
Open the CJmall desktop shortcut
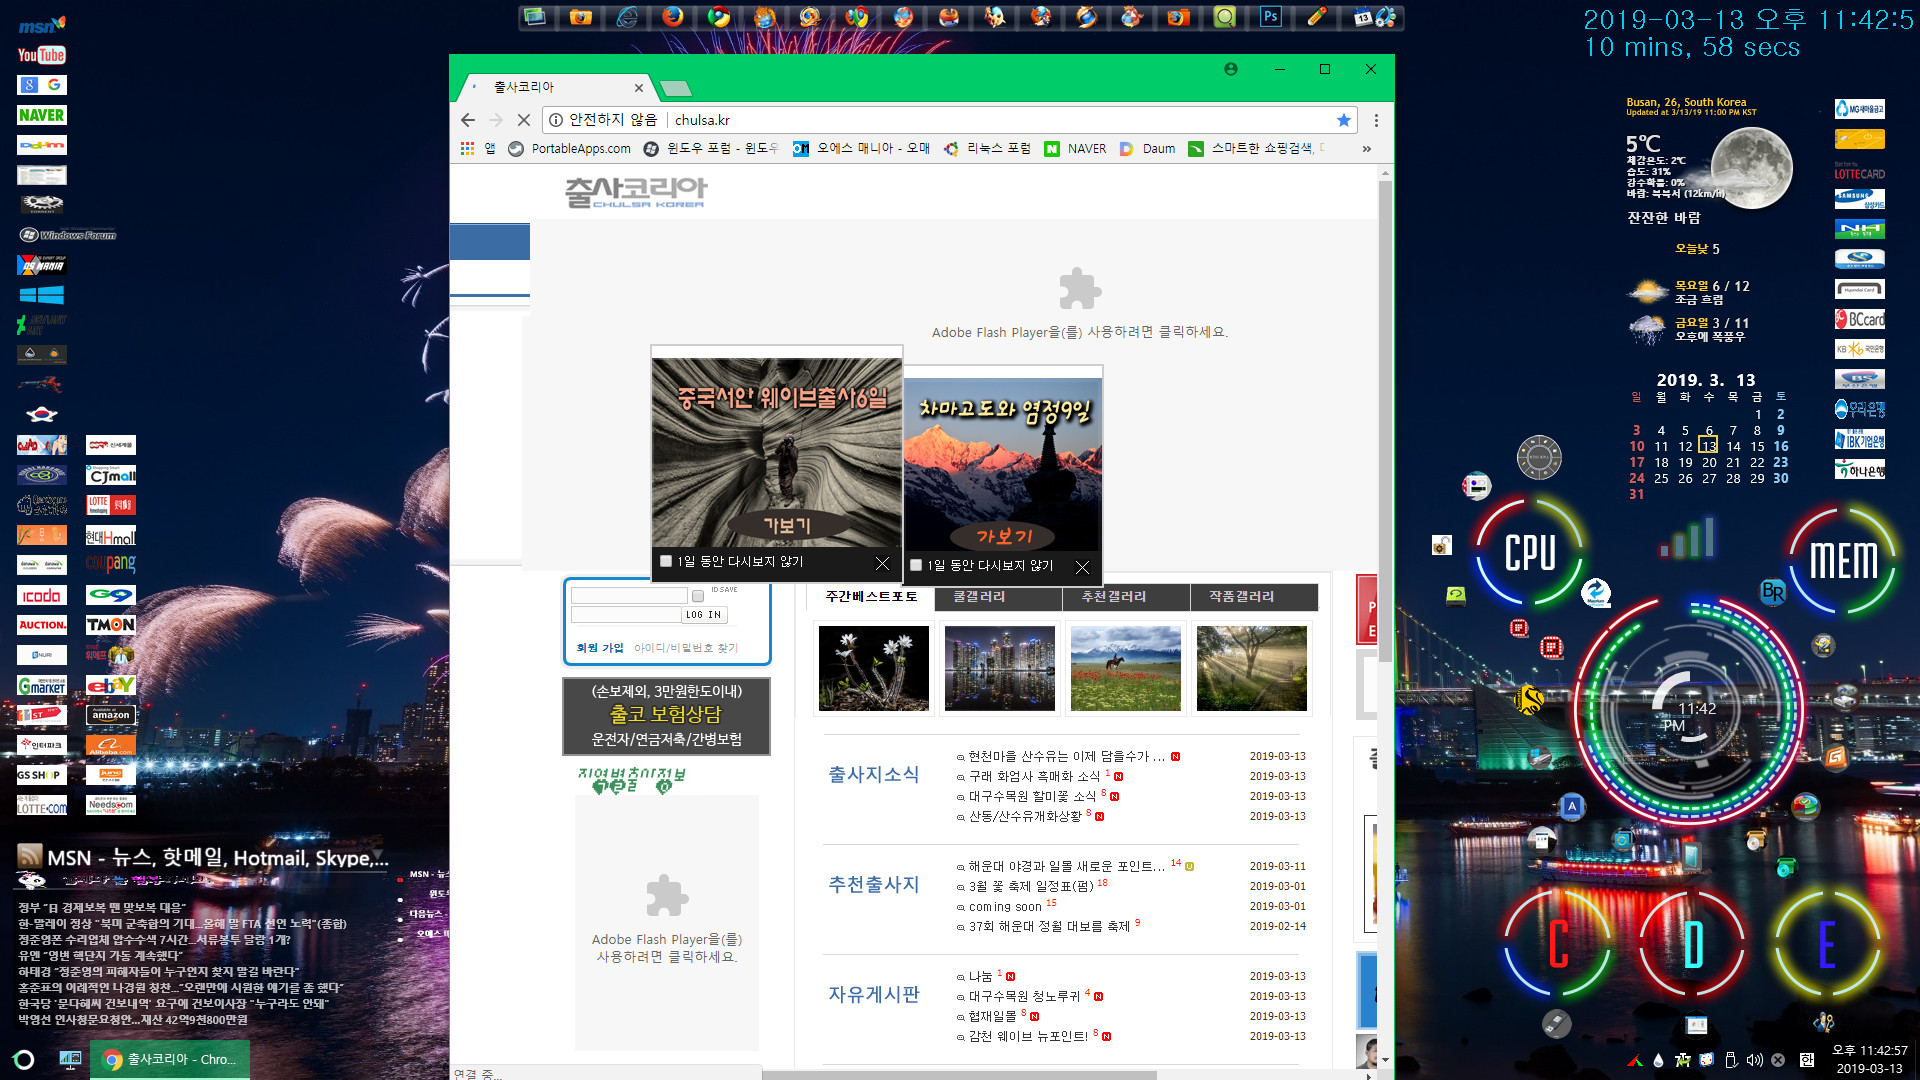[110, 475]
